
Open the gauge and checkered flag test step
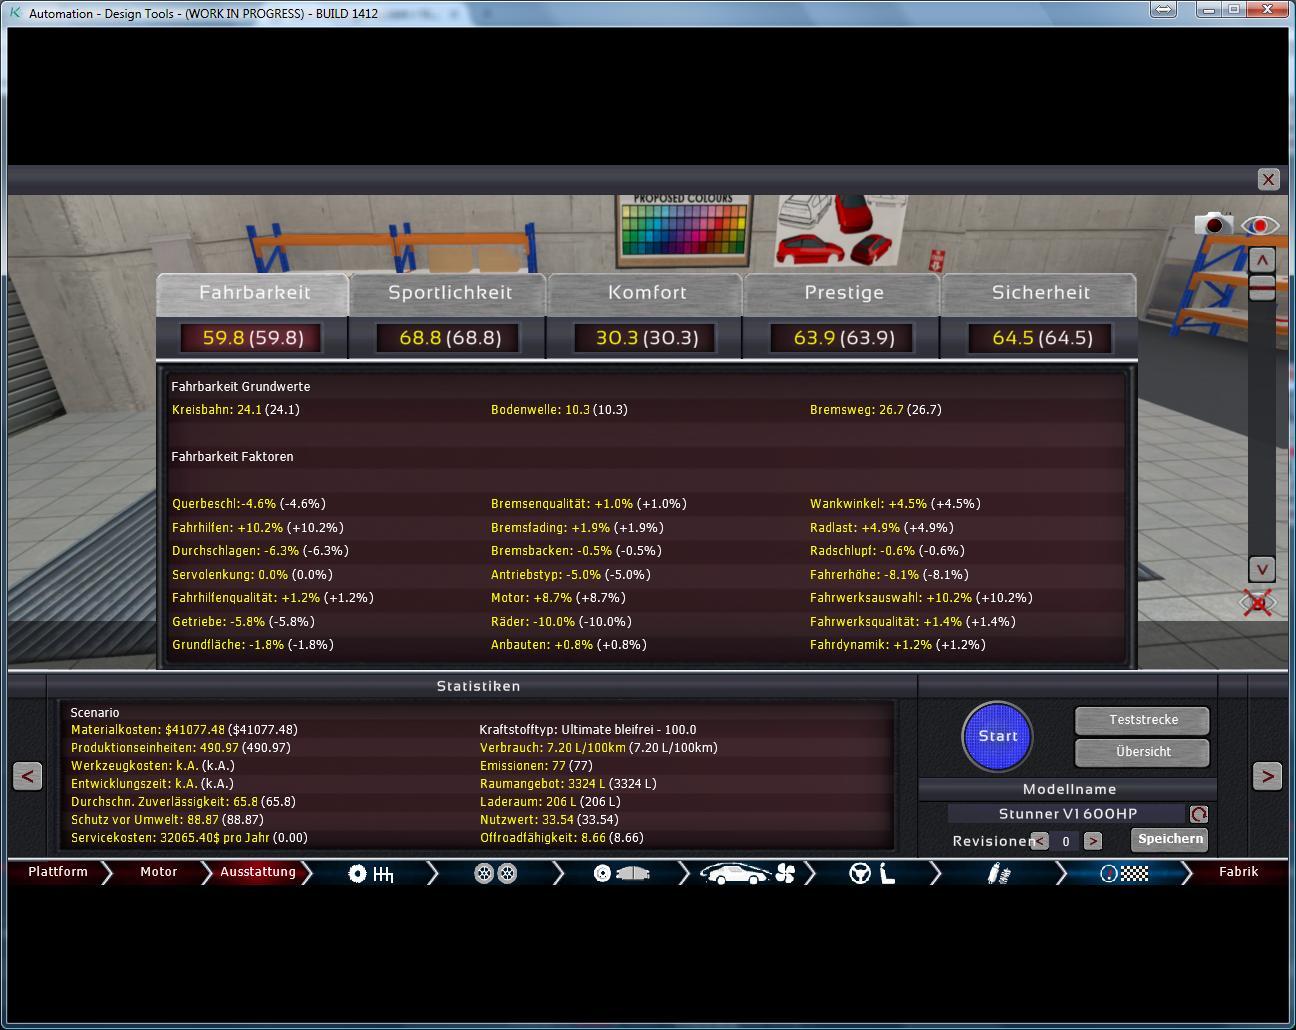pyautogui.click(x=1123, y=874)
